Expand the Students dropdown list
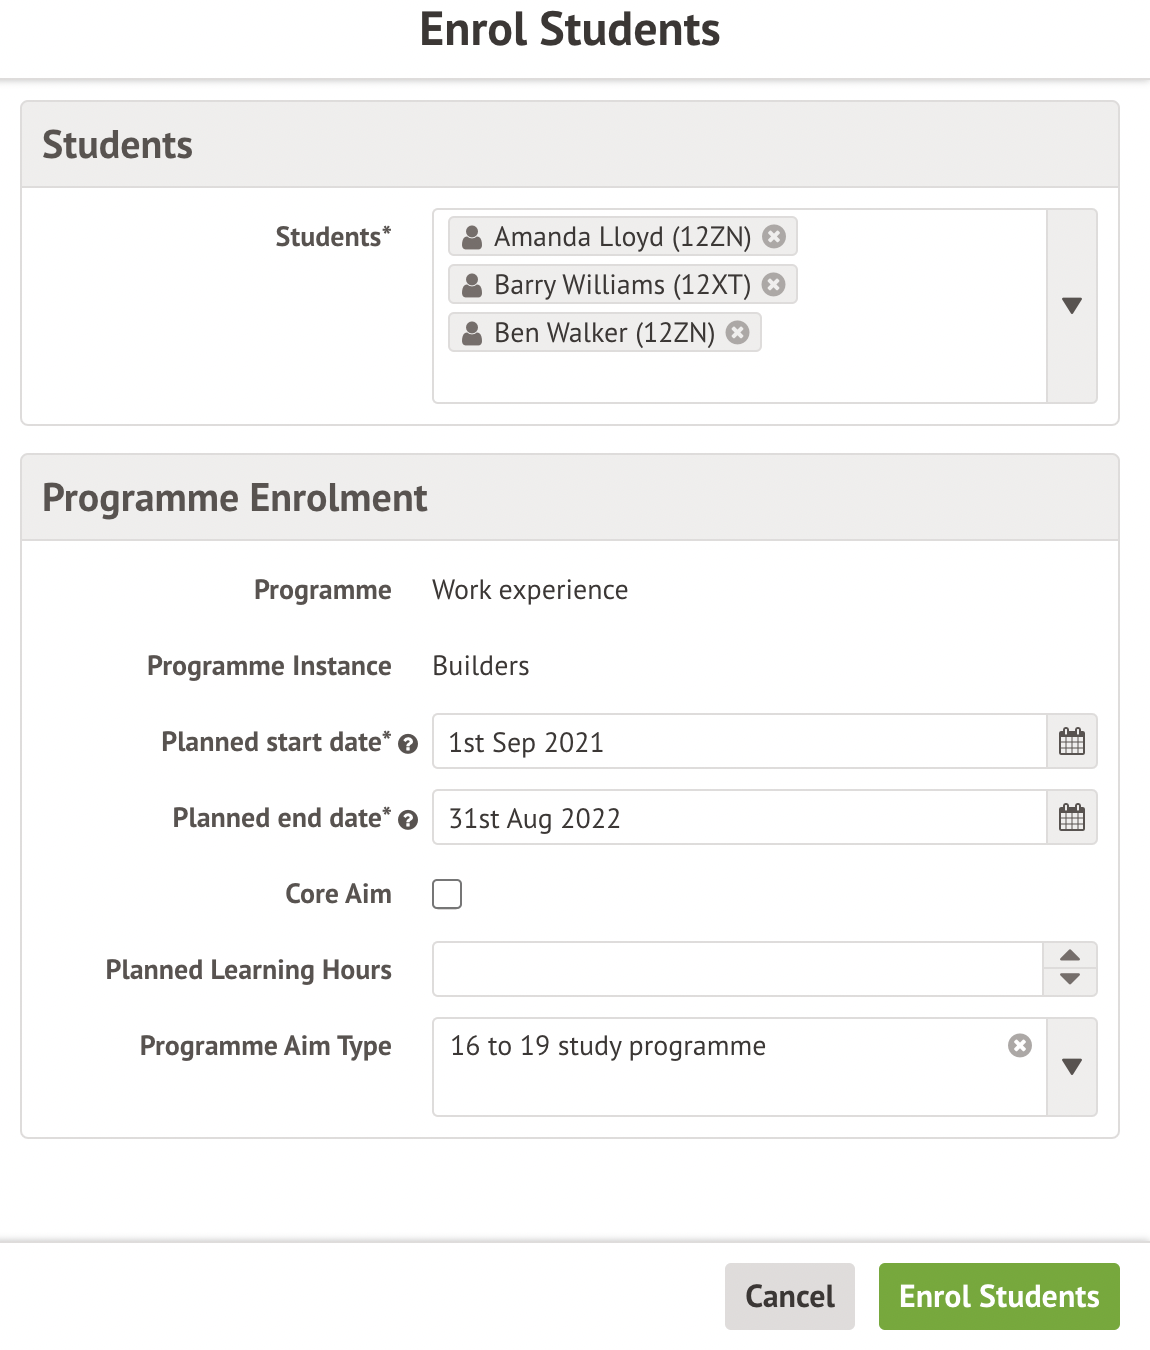This screenshot has height=1350, width=1150. point(1072,306)
